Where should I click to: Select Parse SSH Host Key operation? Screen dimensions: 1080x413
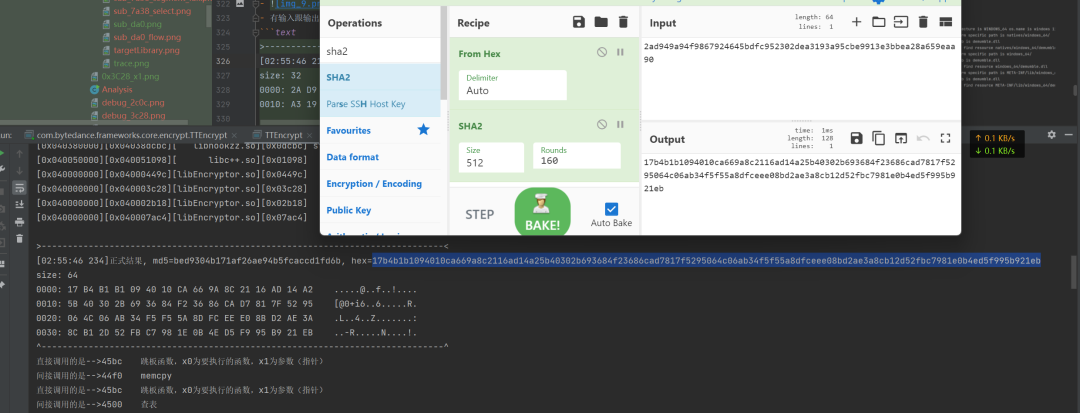tap(380, 104)
